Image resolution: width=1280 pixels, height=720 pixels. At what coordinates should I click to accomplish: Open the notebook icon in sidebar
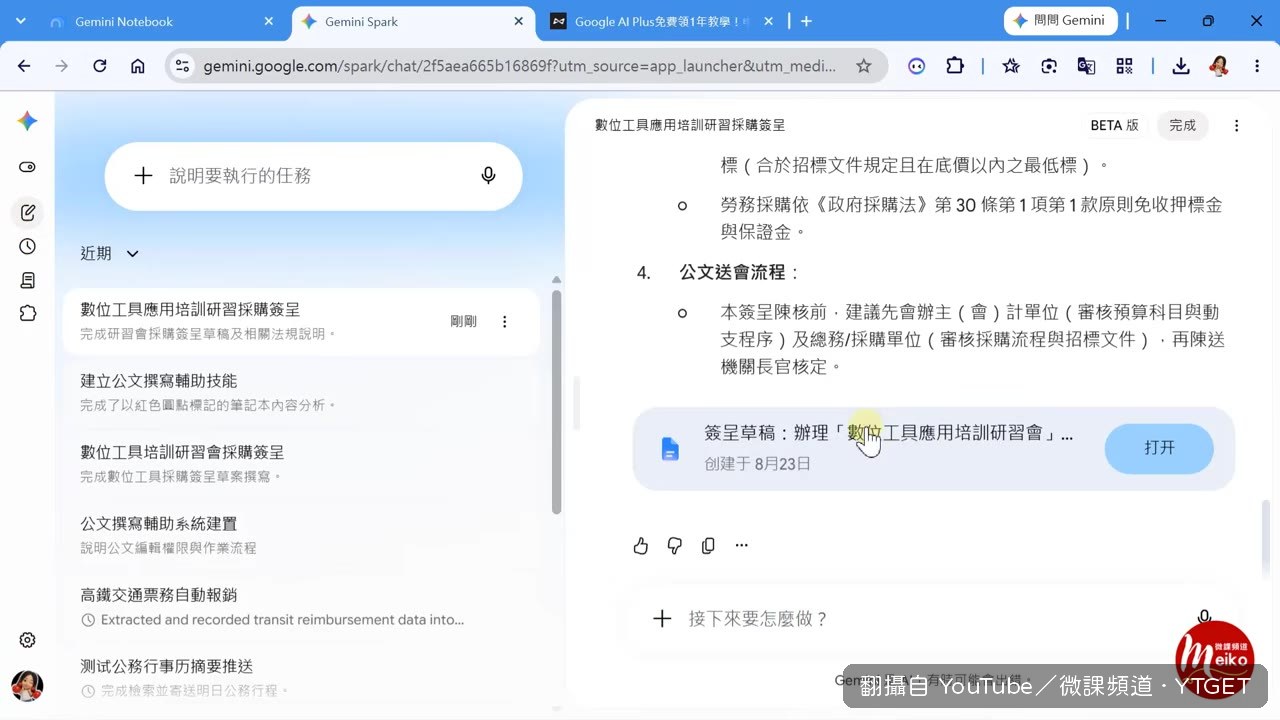27,280
